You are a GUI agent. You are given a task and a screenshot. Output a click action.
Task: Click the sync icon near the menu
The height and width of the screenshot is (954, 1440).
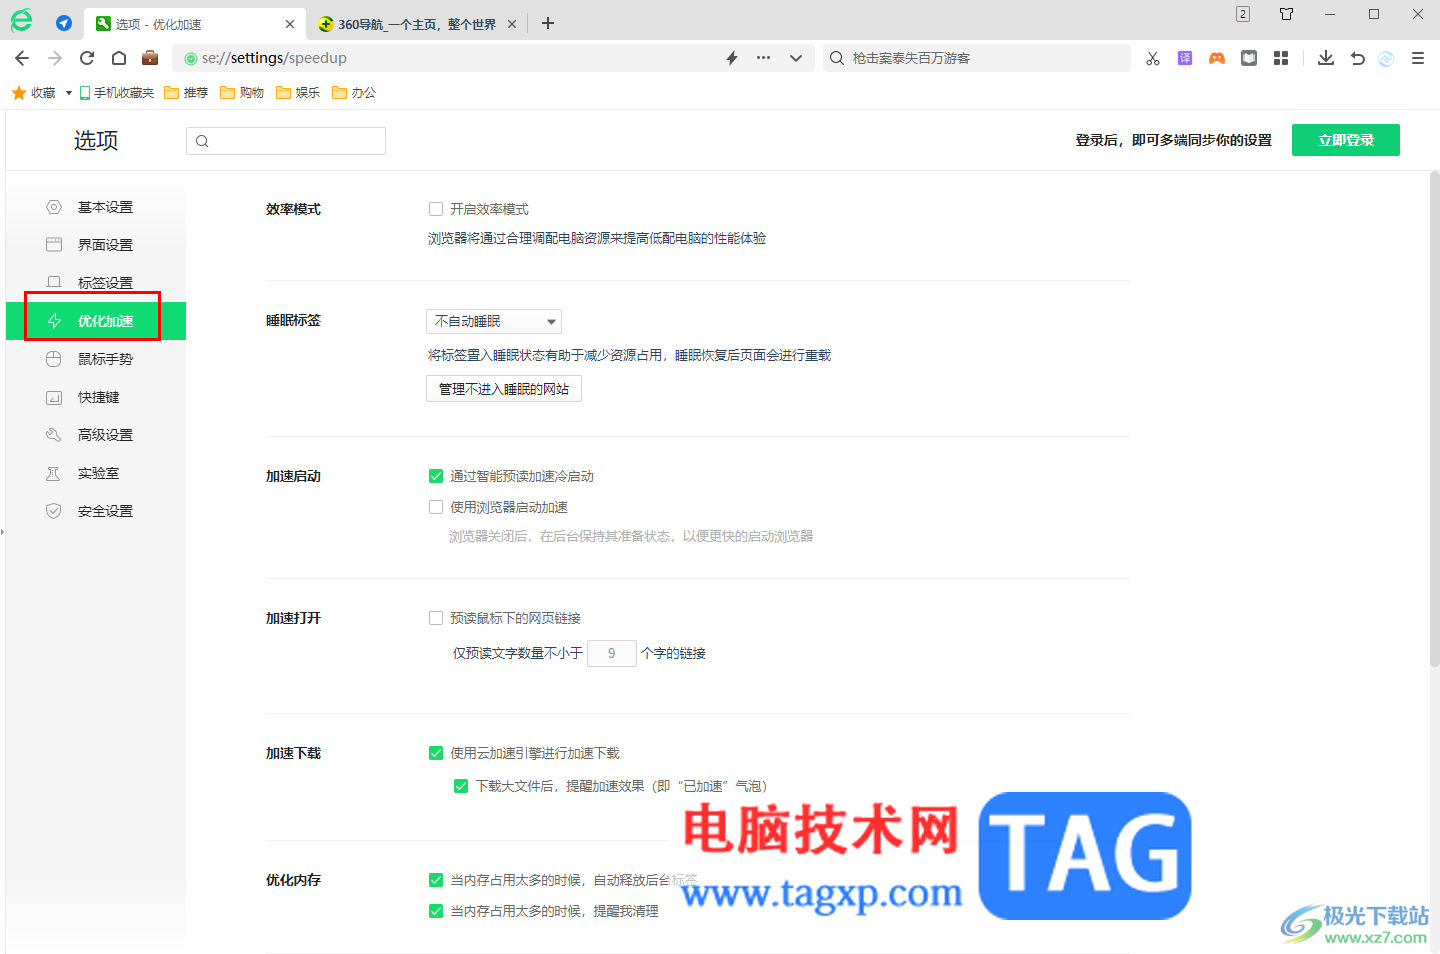tap(1385, 58)
